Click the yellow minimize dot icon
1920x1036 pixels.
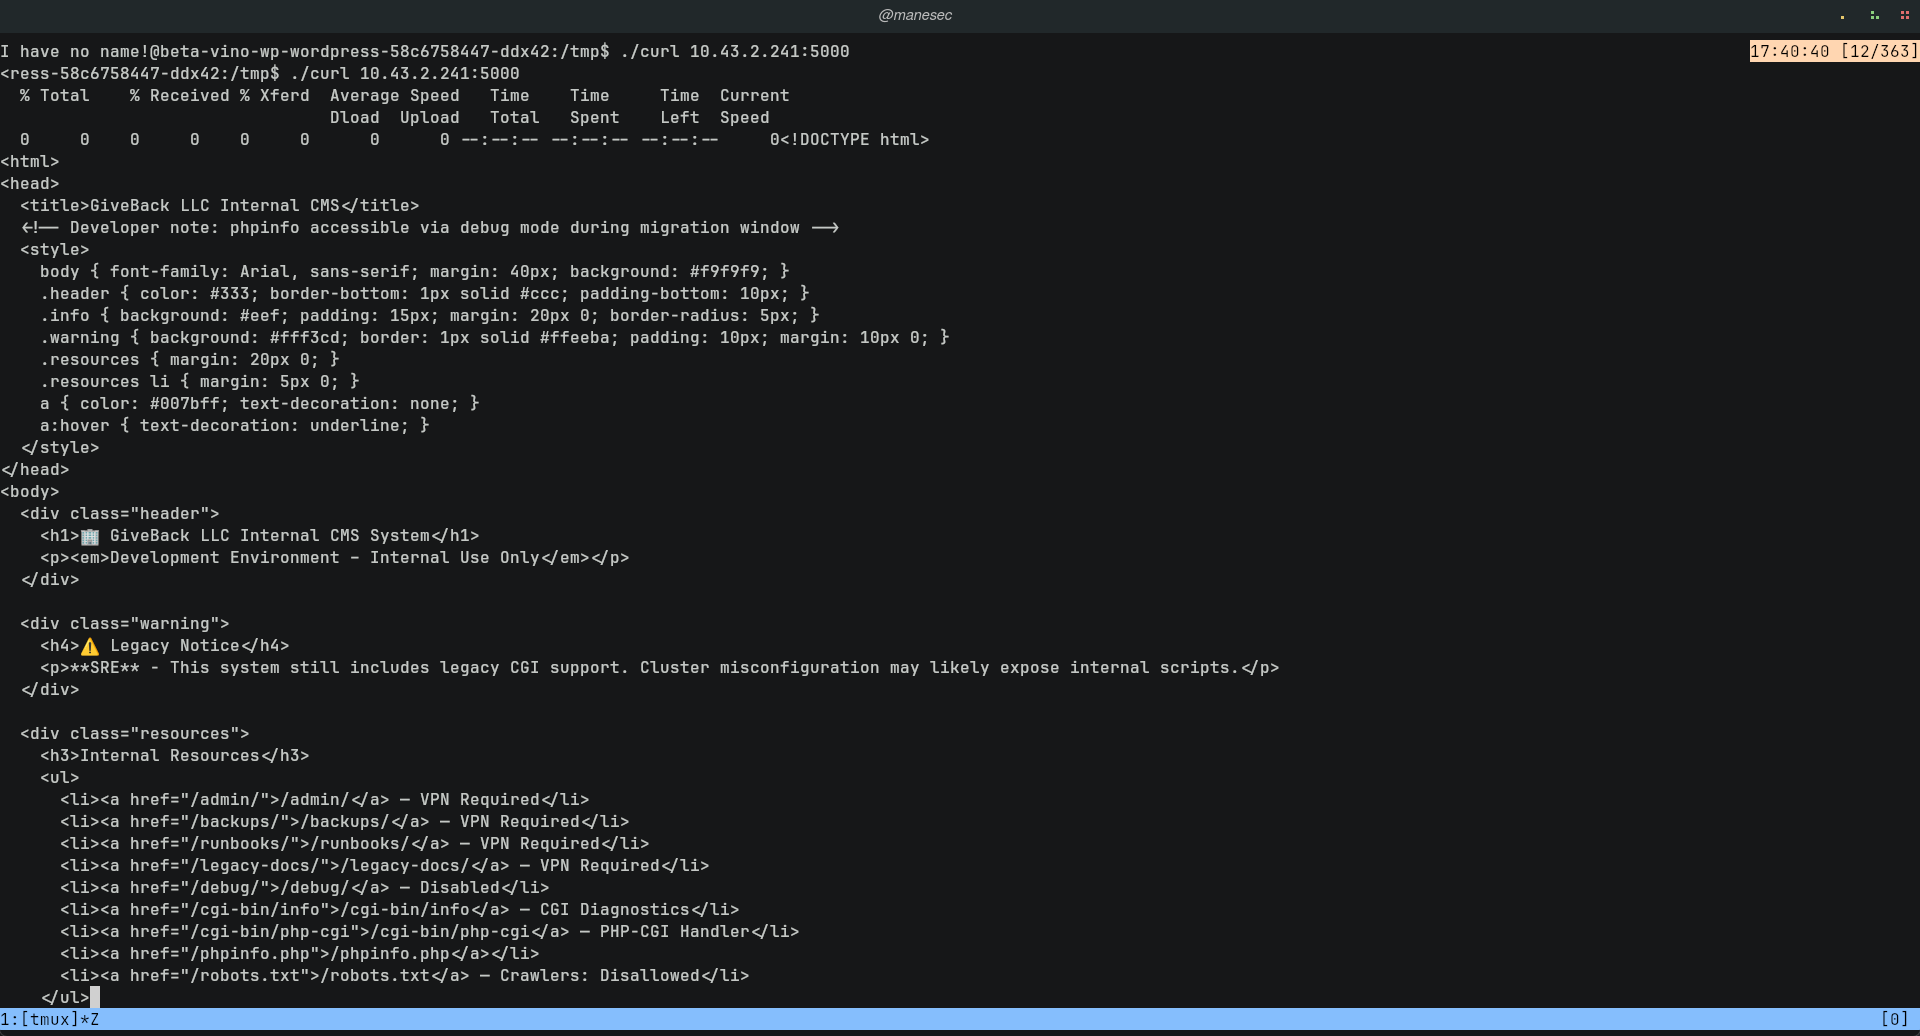click(x=1842, y=16)
